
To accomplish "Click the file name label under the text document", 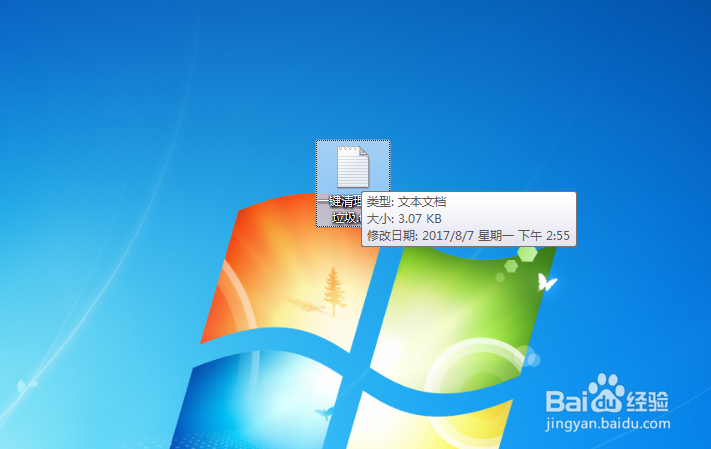I will [340, 210].
